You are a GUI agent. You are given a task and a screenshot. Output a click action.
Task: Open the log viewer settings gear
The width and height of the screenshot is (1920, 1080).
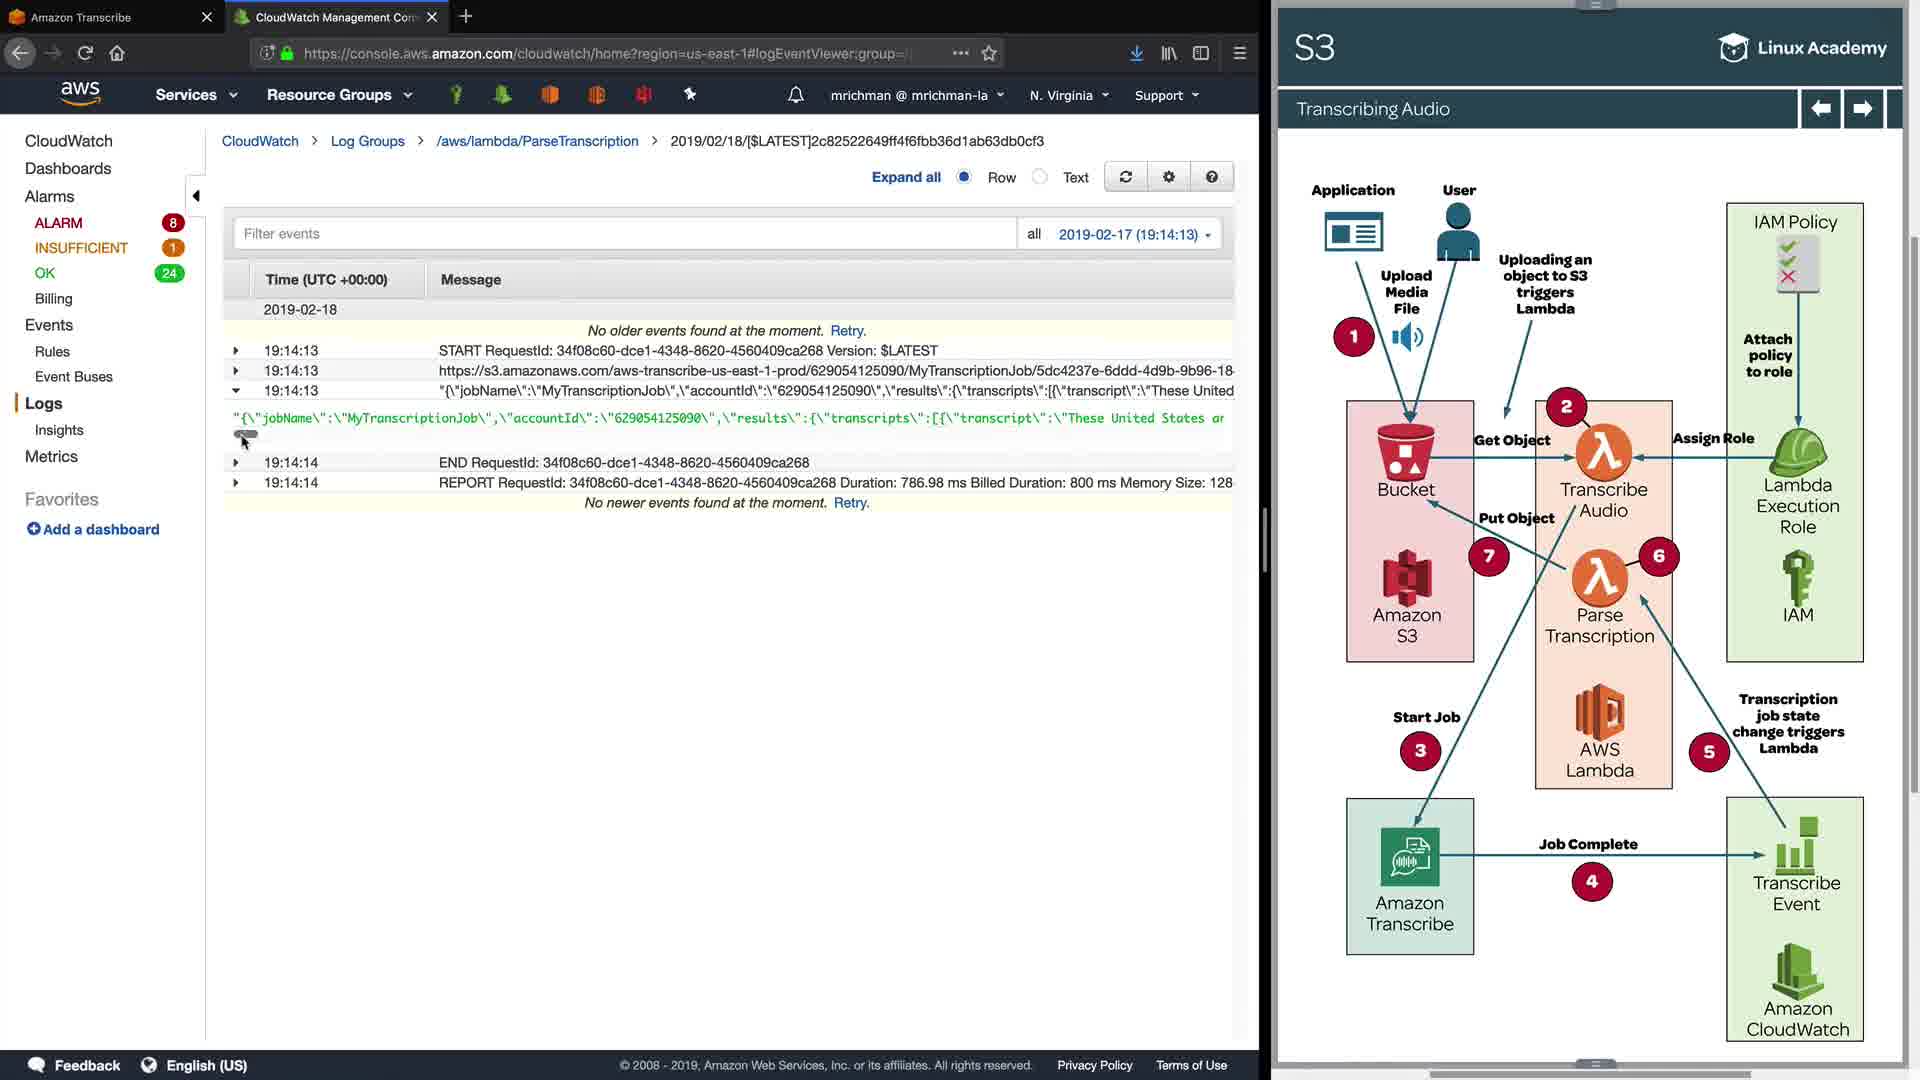1169,177
